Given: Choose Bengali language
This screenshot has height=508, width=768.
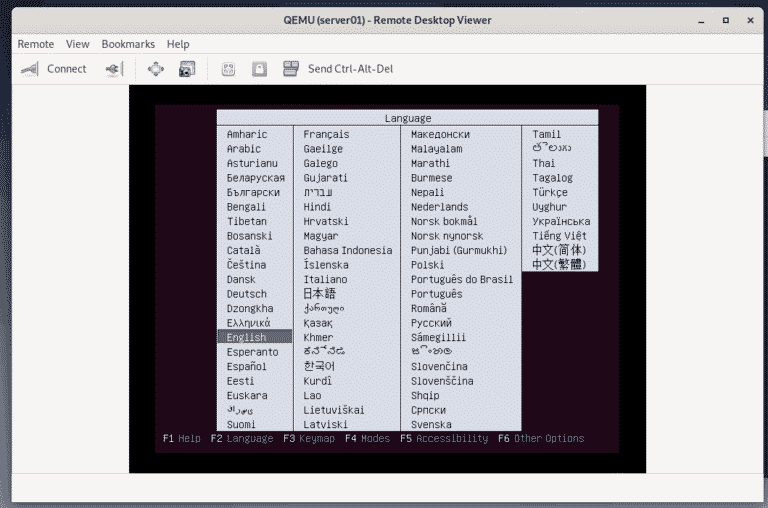Looking at the screenshot, I should coord(246,207).
